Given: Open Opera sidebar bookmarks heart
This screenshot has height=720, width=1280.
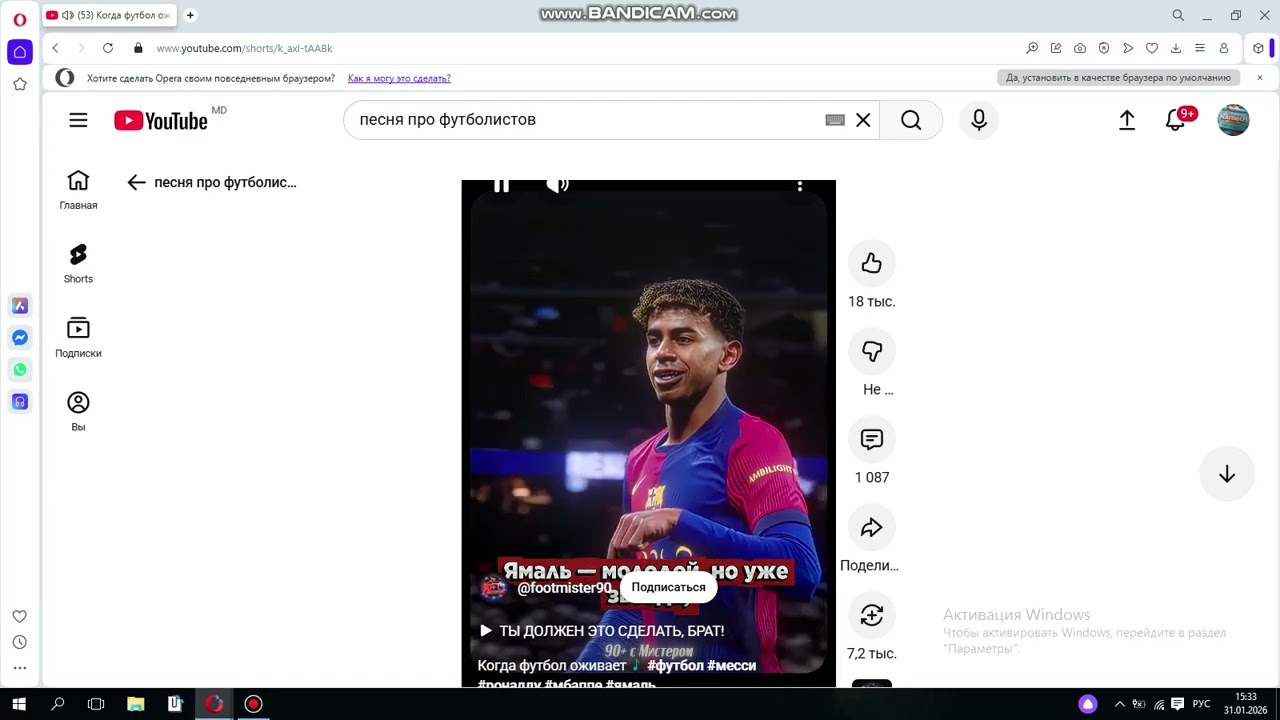Looking at the screenshot, I should (x=19, y=616).
